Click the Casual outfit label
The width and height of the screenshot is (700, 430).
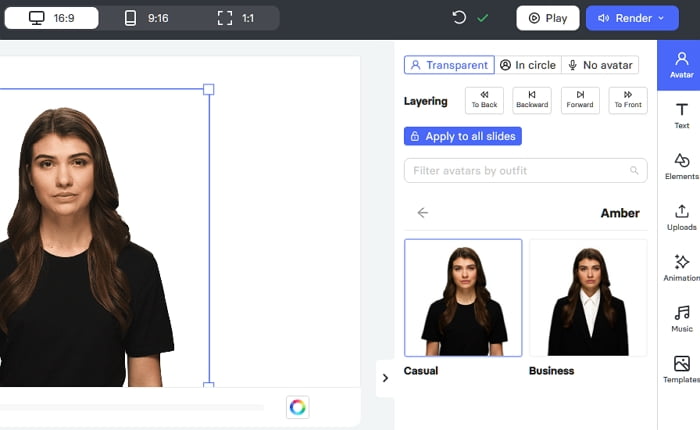point(421,371)
